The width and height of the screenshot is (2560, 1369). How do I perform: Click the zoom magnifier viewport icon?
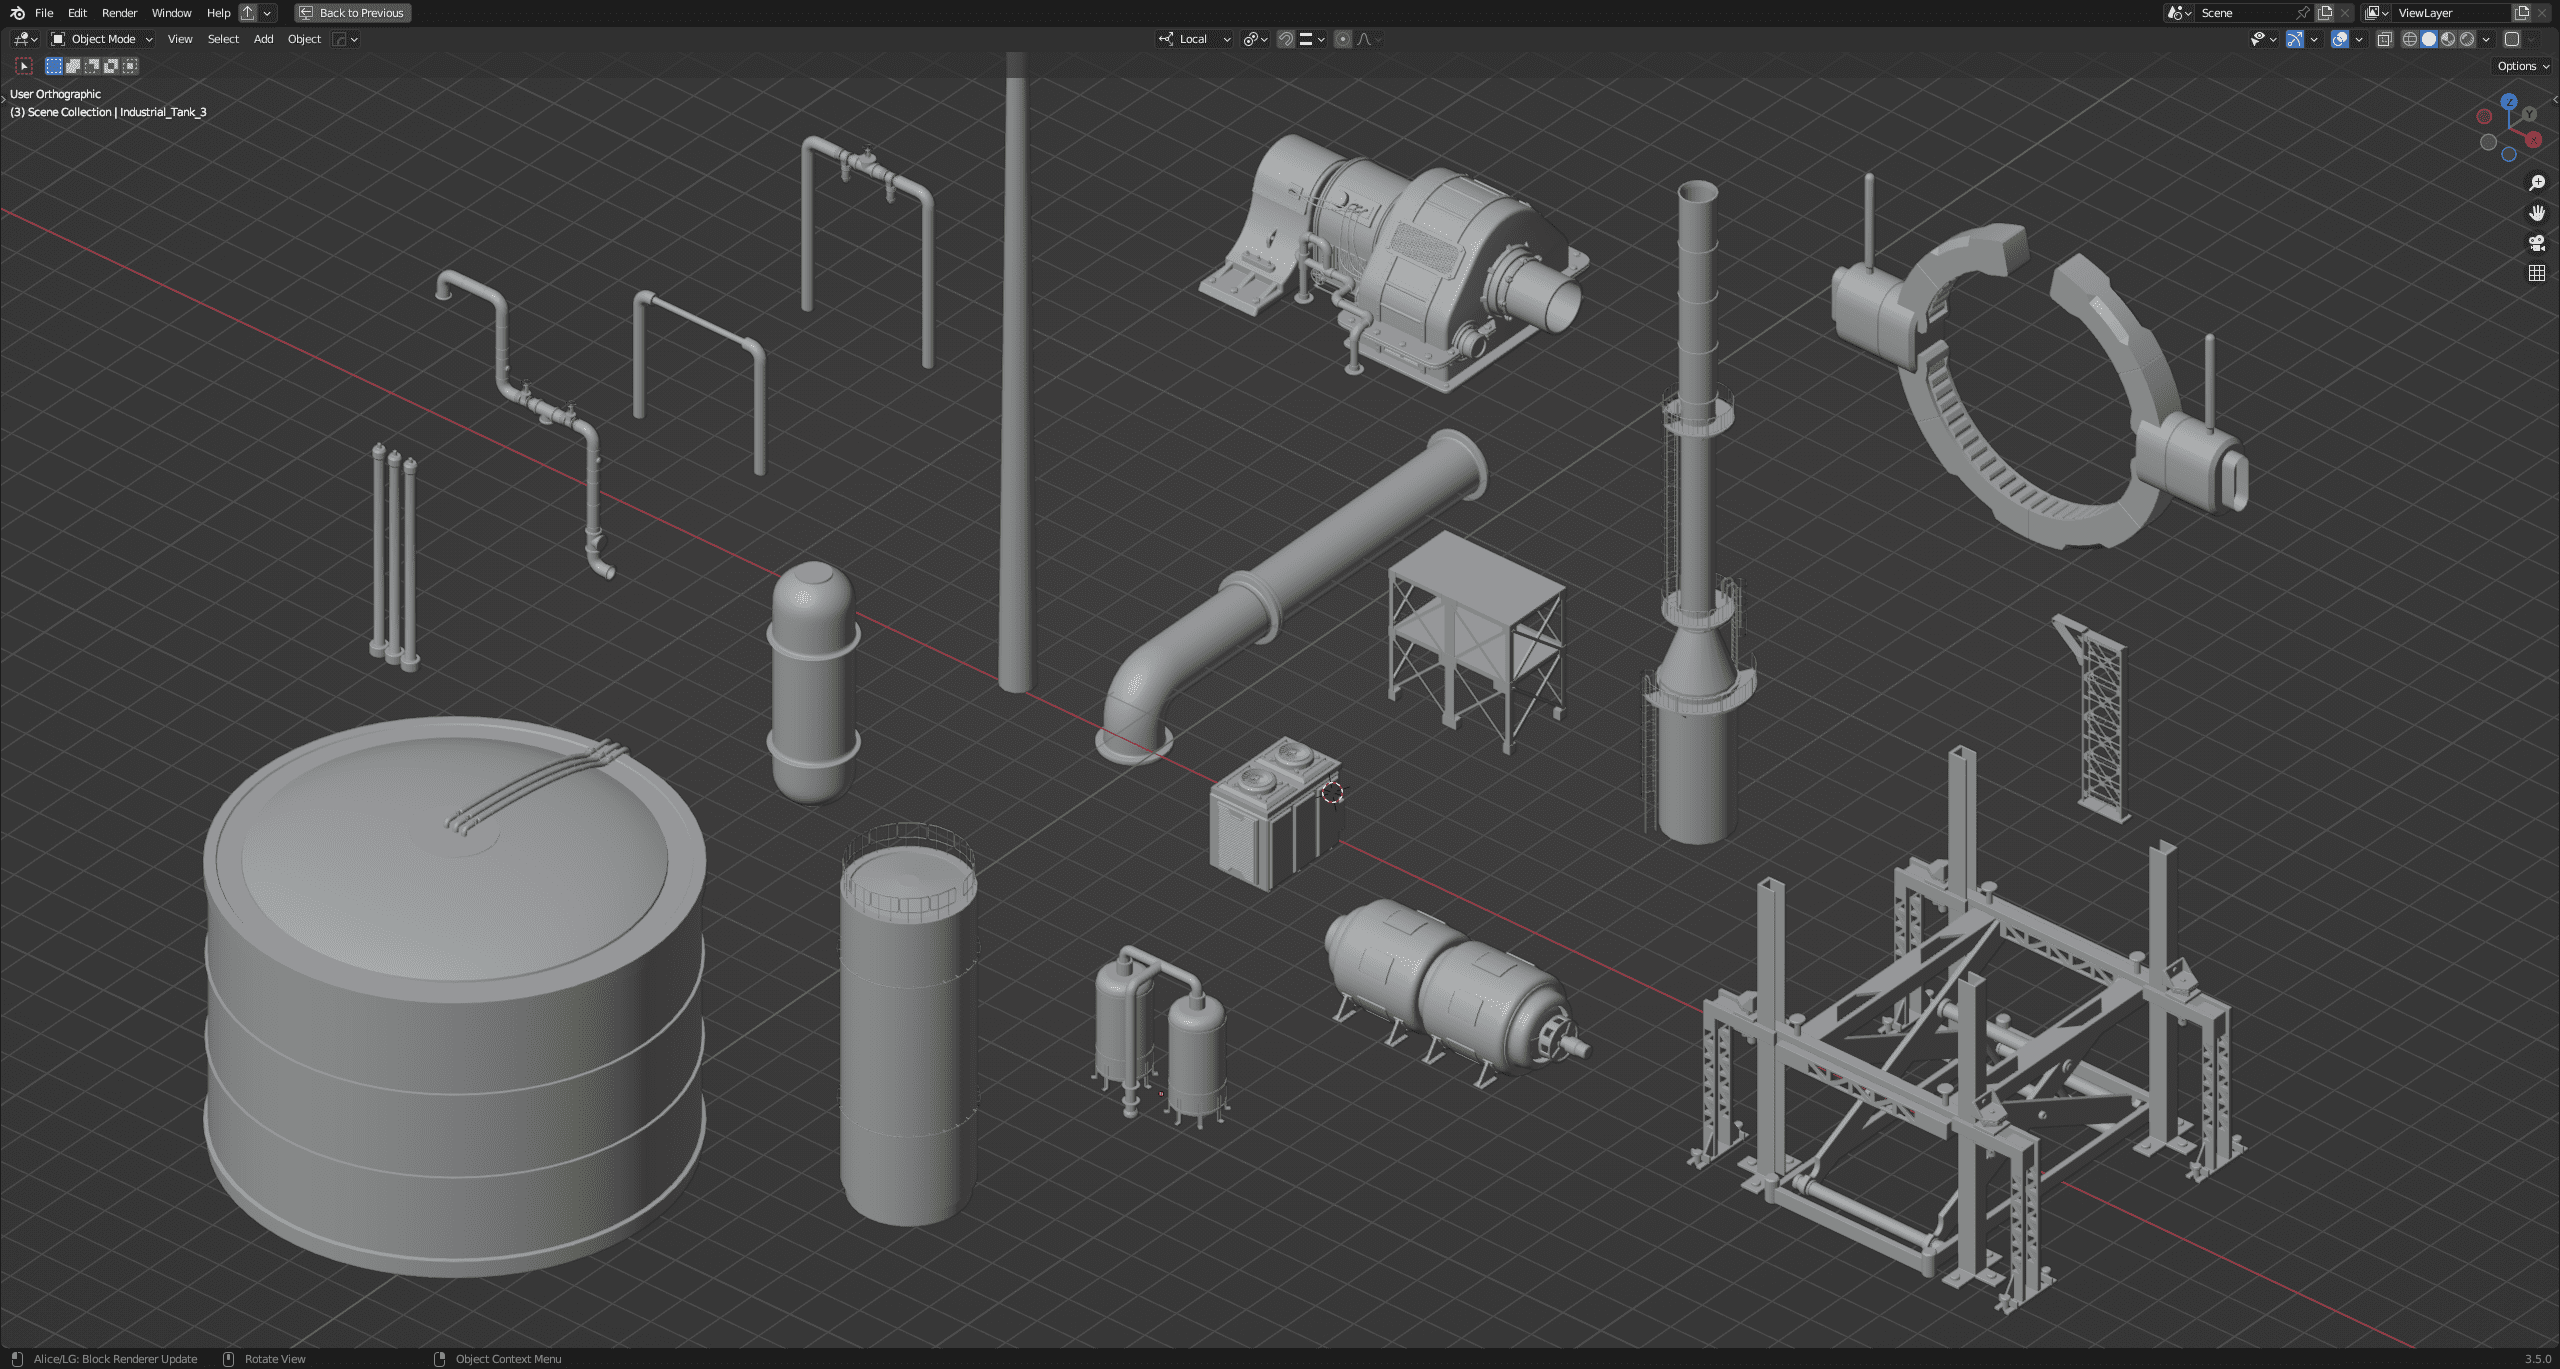click(2536, 183)
